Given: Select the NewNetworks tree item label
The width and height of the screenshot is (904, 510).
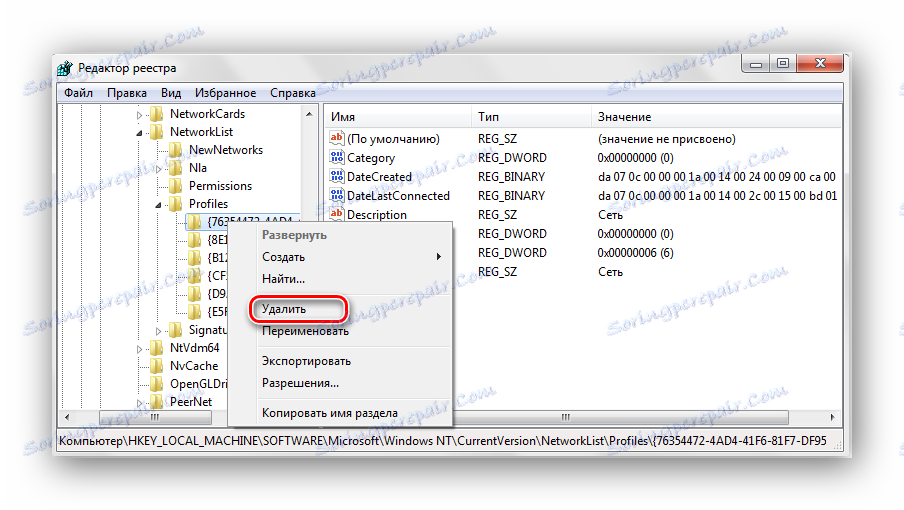Looking at the screenshot, I should (x=226, y=150).
